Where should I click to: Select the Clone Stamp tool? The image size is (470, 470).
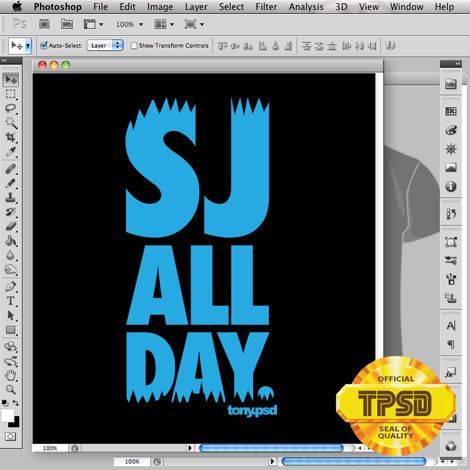[x=11, y=198]
